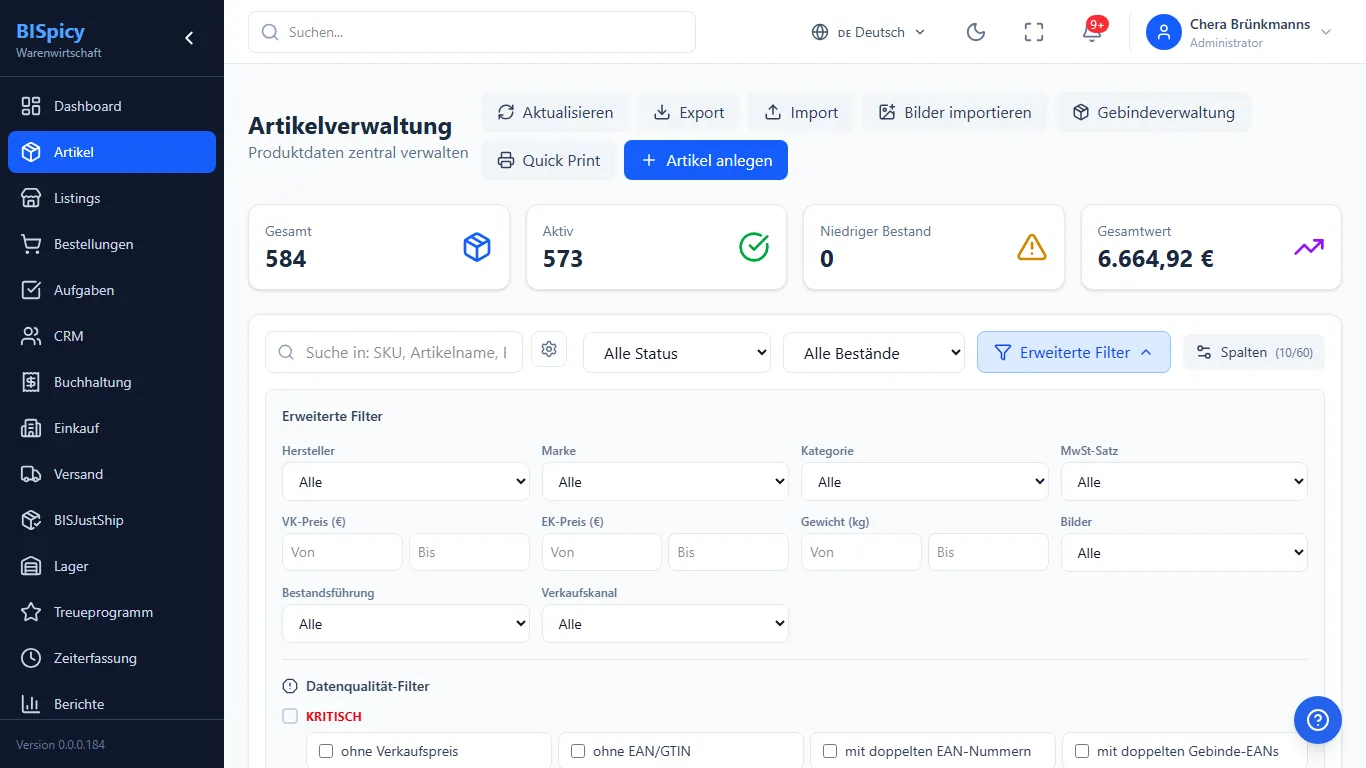The width and height of the screenshot is (1366, 768).
Task: Click Artikel anlegen button
Action: [x=706, y=160]
